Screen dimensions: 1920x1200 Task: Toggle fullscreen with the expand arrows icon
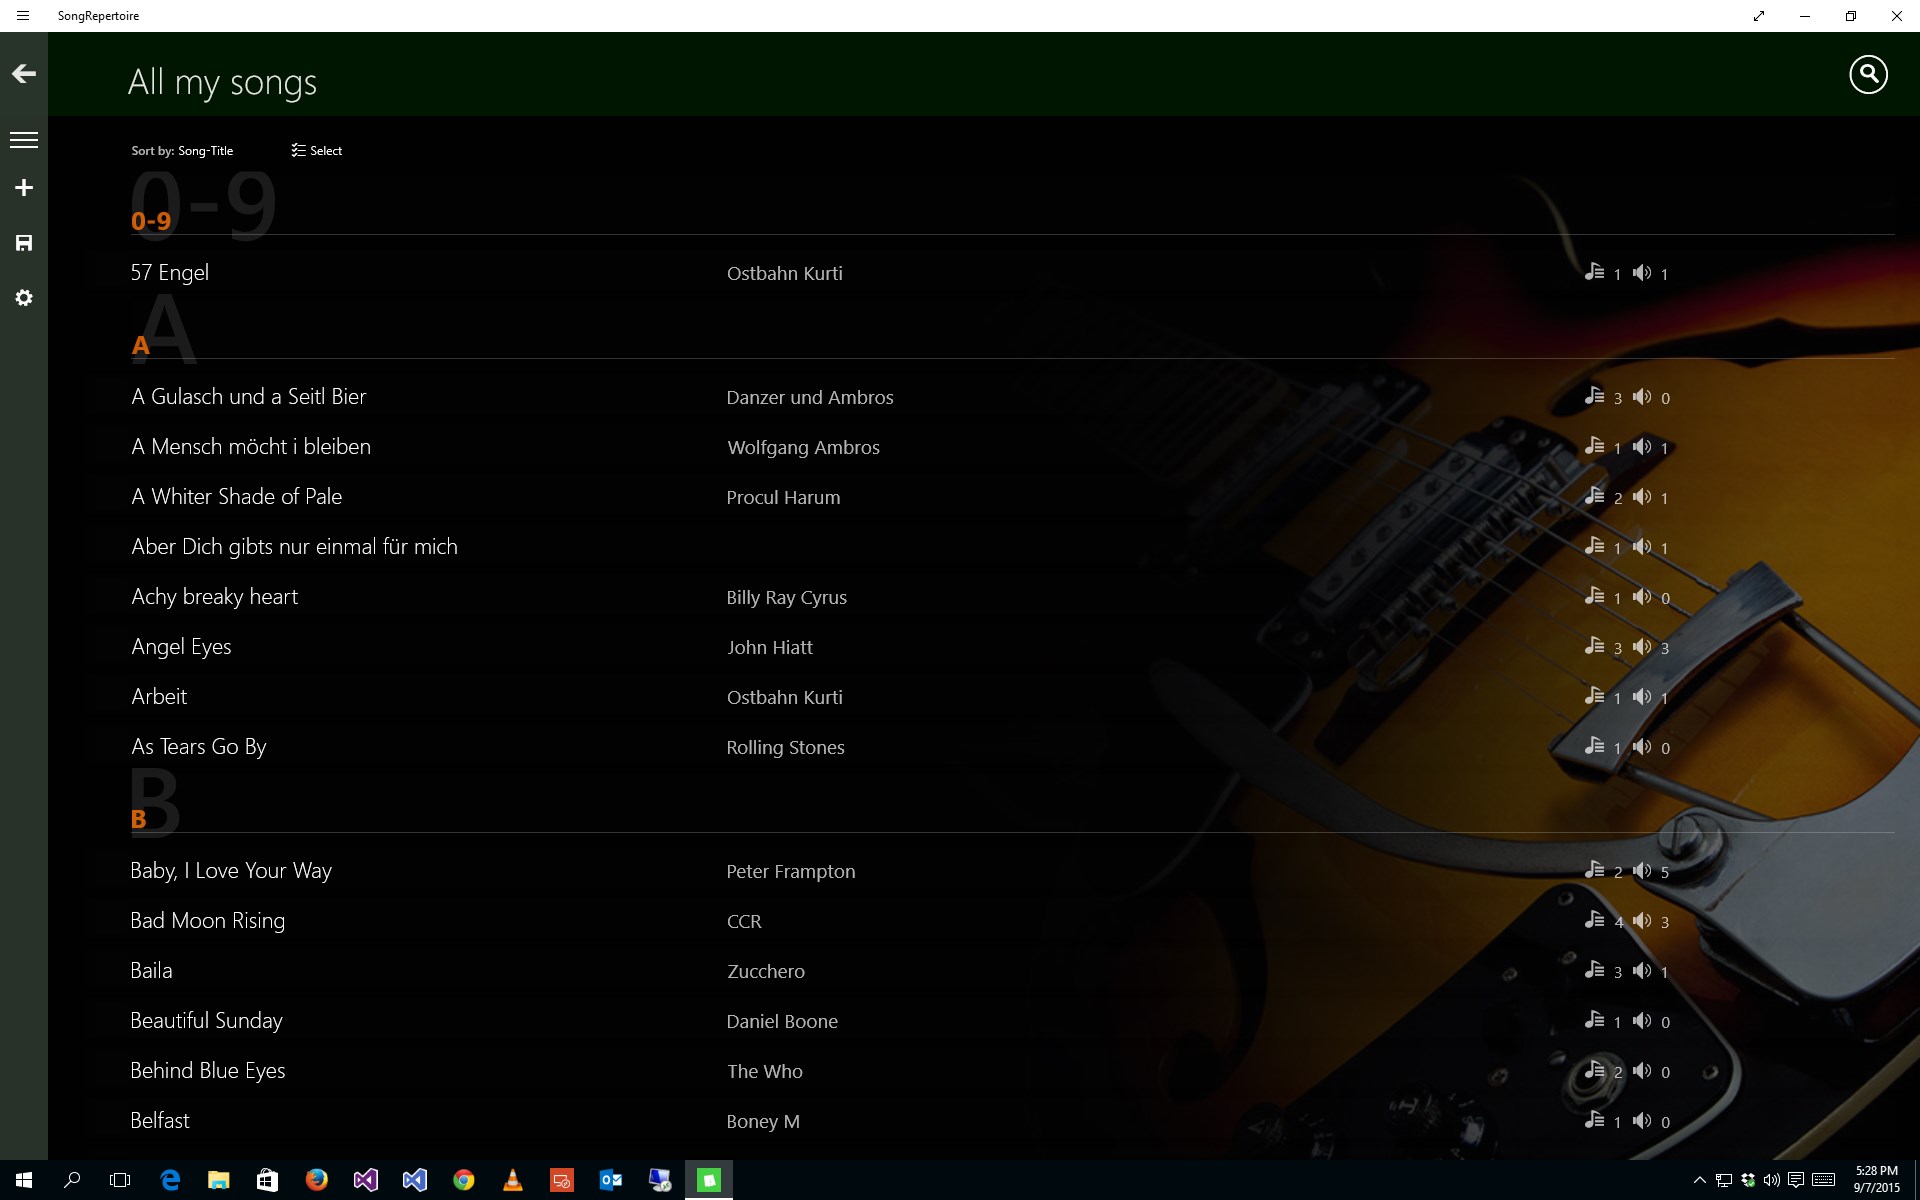tap(1758, 16)
